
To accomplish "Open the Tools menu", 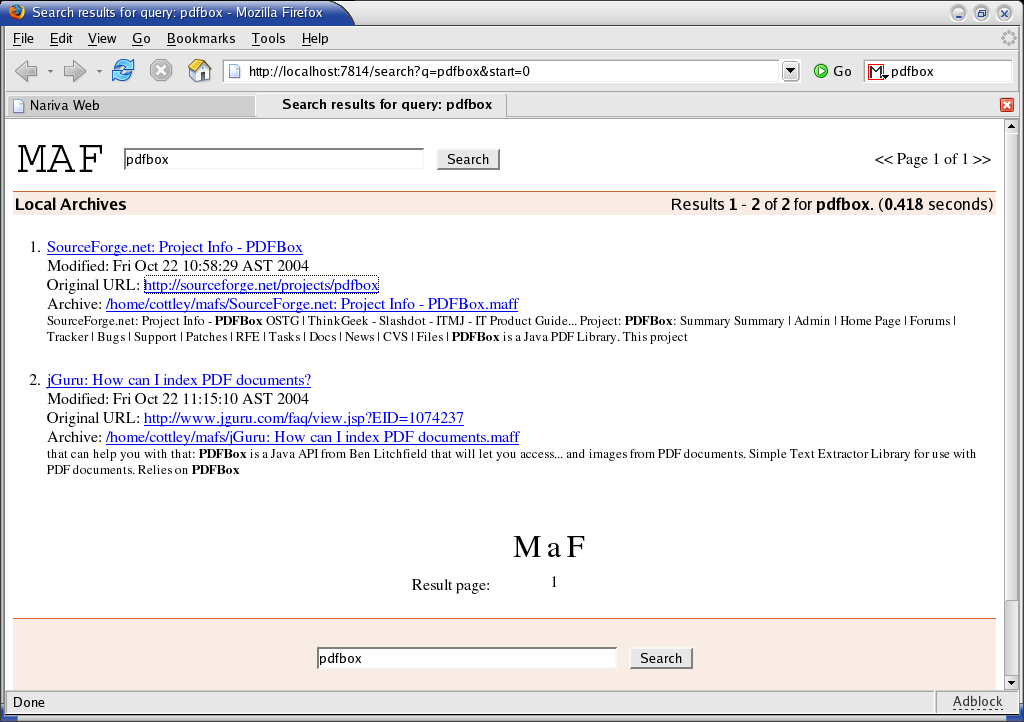I will [268, 39].
